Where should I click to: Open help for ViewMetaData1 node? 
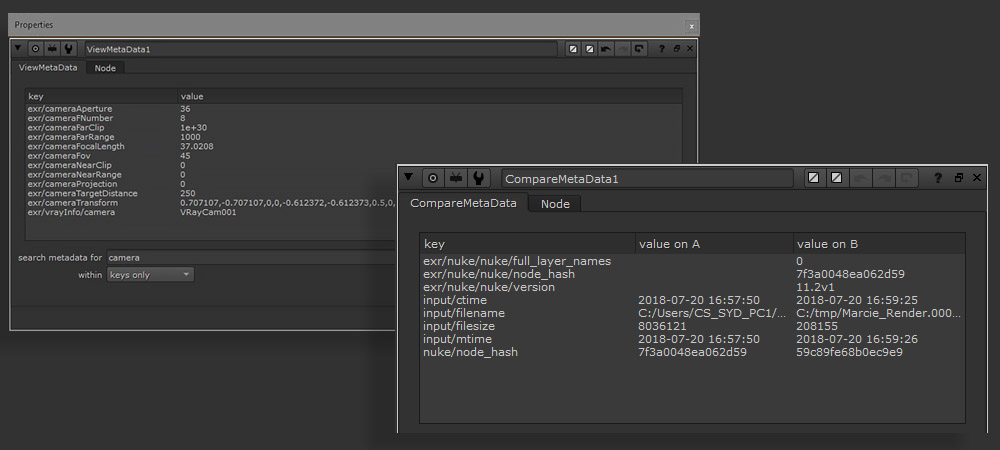[662, 48]
